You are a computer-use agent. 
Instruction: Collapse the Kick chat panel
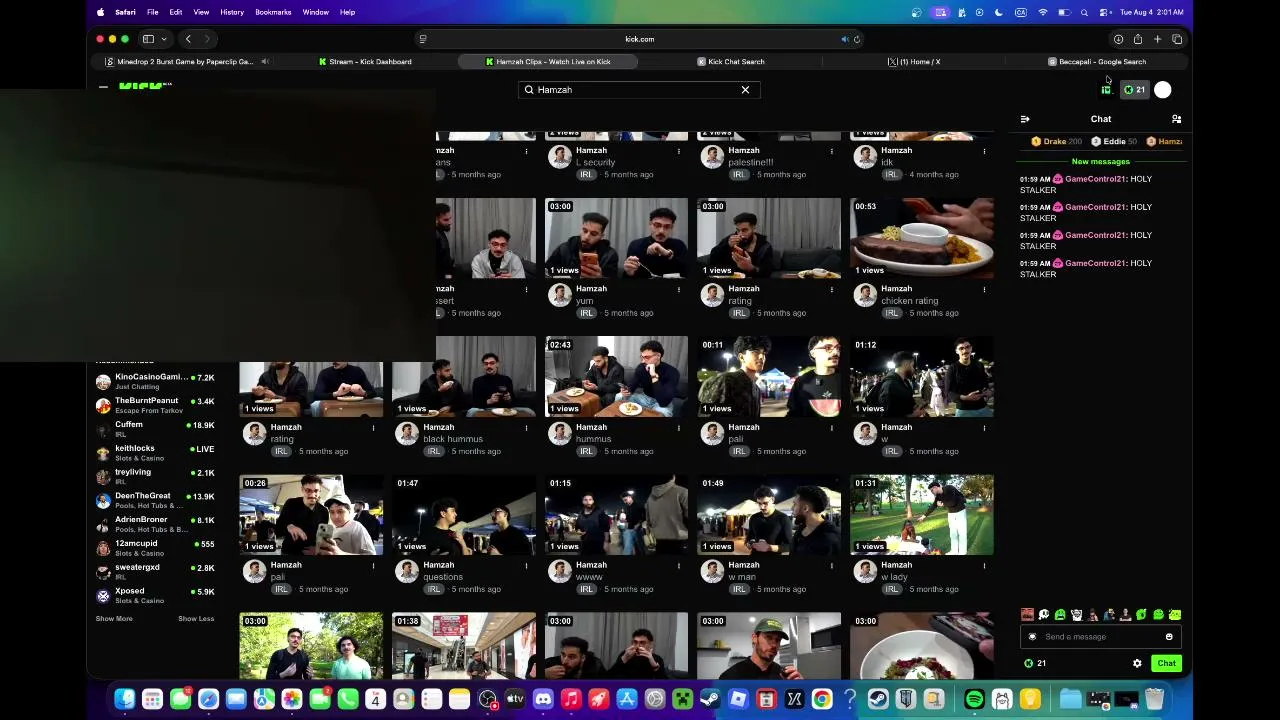(x=1025, y=119)
